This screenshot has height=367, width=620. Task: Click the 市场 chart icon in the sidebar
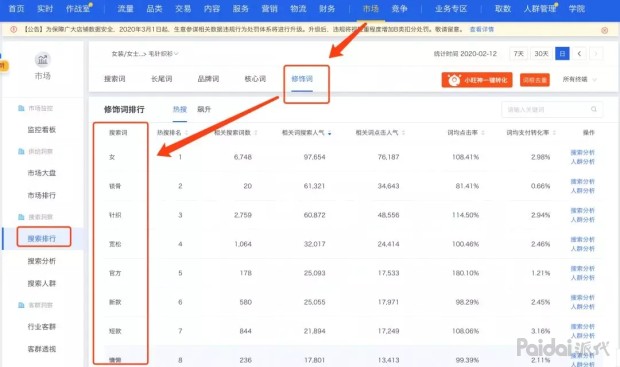pos(42,60)
